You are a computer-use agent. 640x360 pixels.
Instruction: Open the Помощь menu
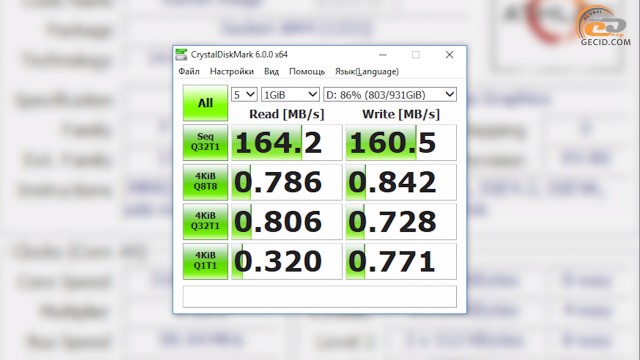point(307,71)
